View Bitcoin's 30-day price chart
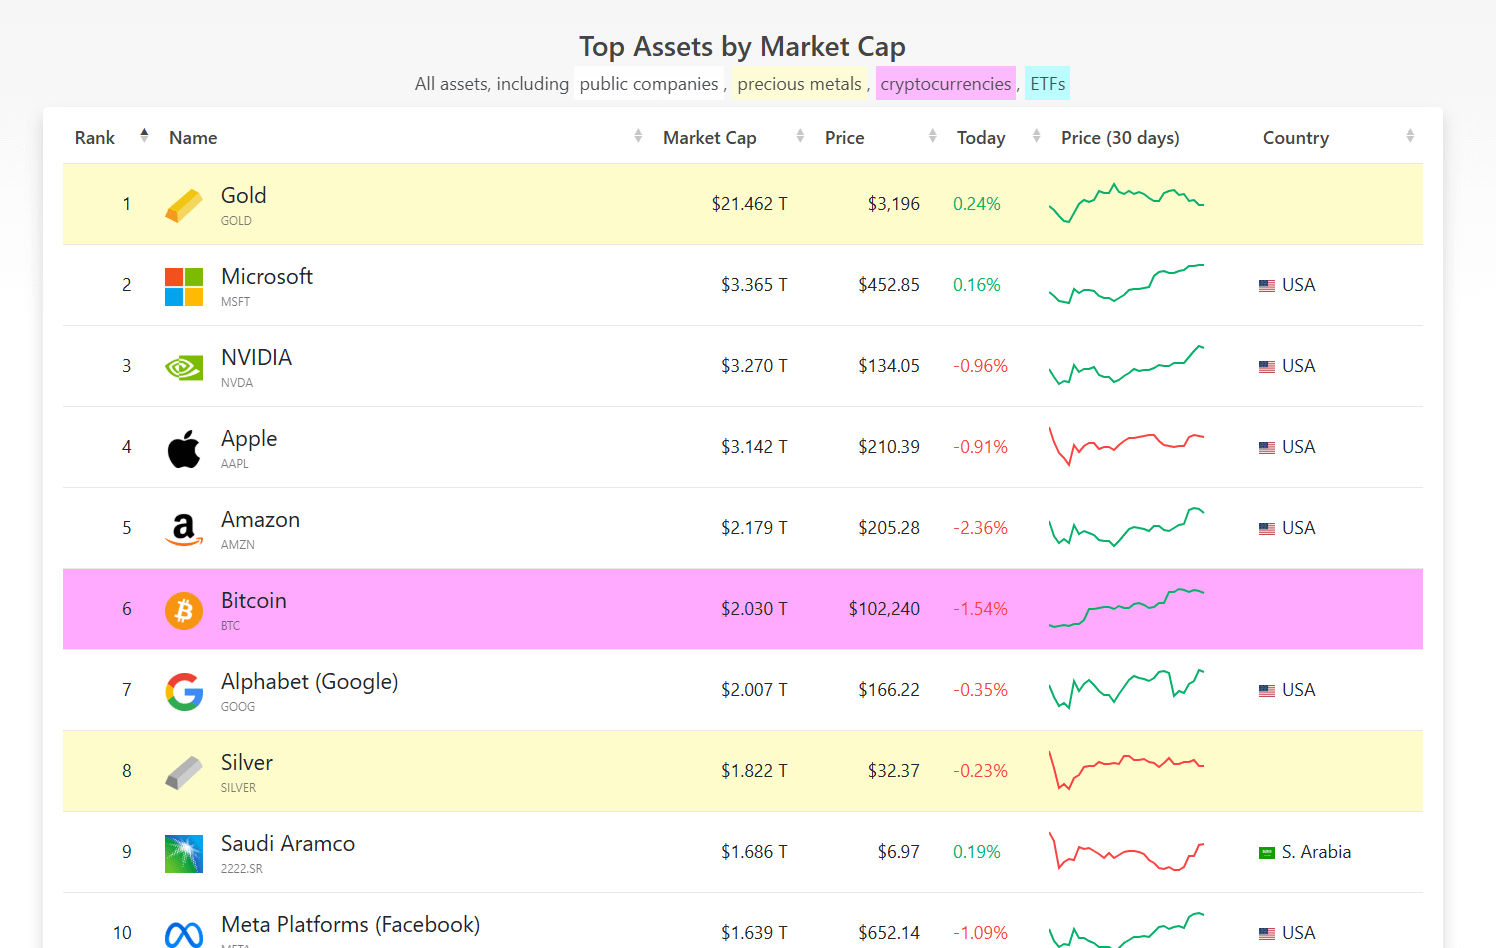The width and height of the screenshot is (1496, 948). [1126, 608]
